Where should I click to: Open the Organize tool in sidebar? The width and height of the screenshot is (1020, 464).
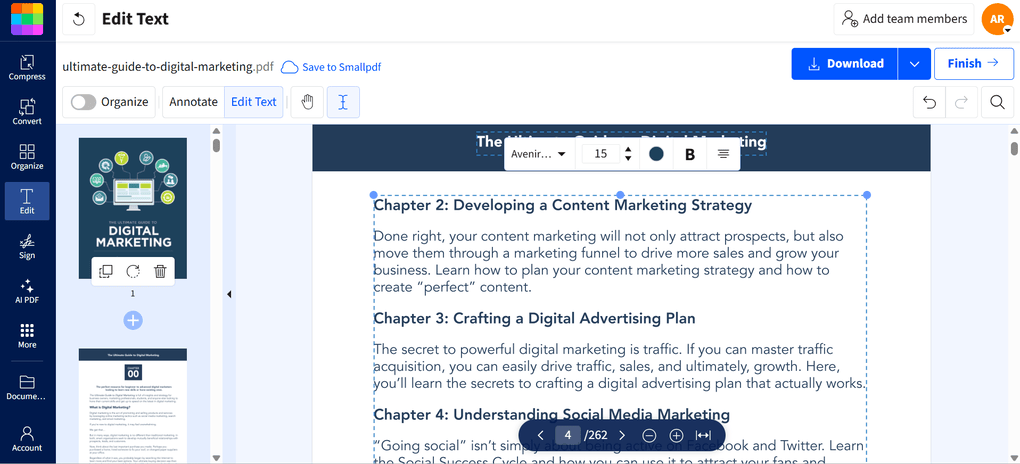click(x=27, y=157)
